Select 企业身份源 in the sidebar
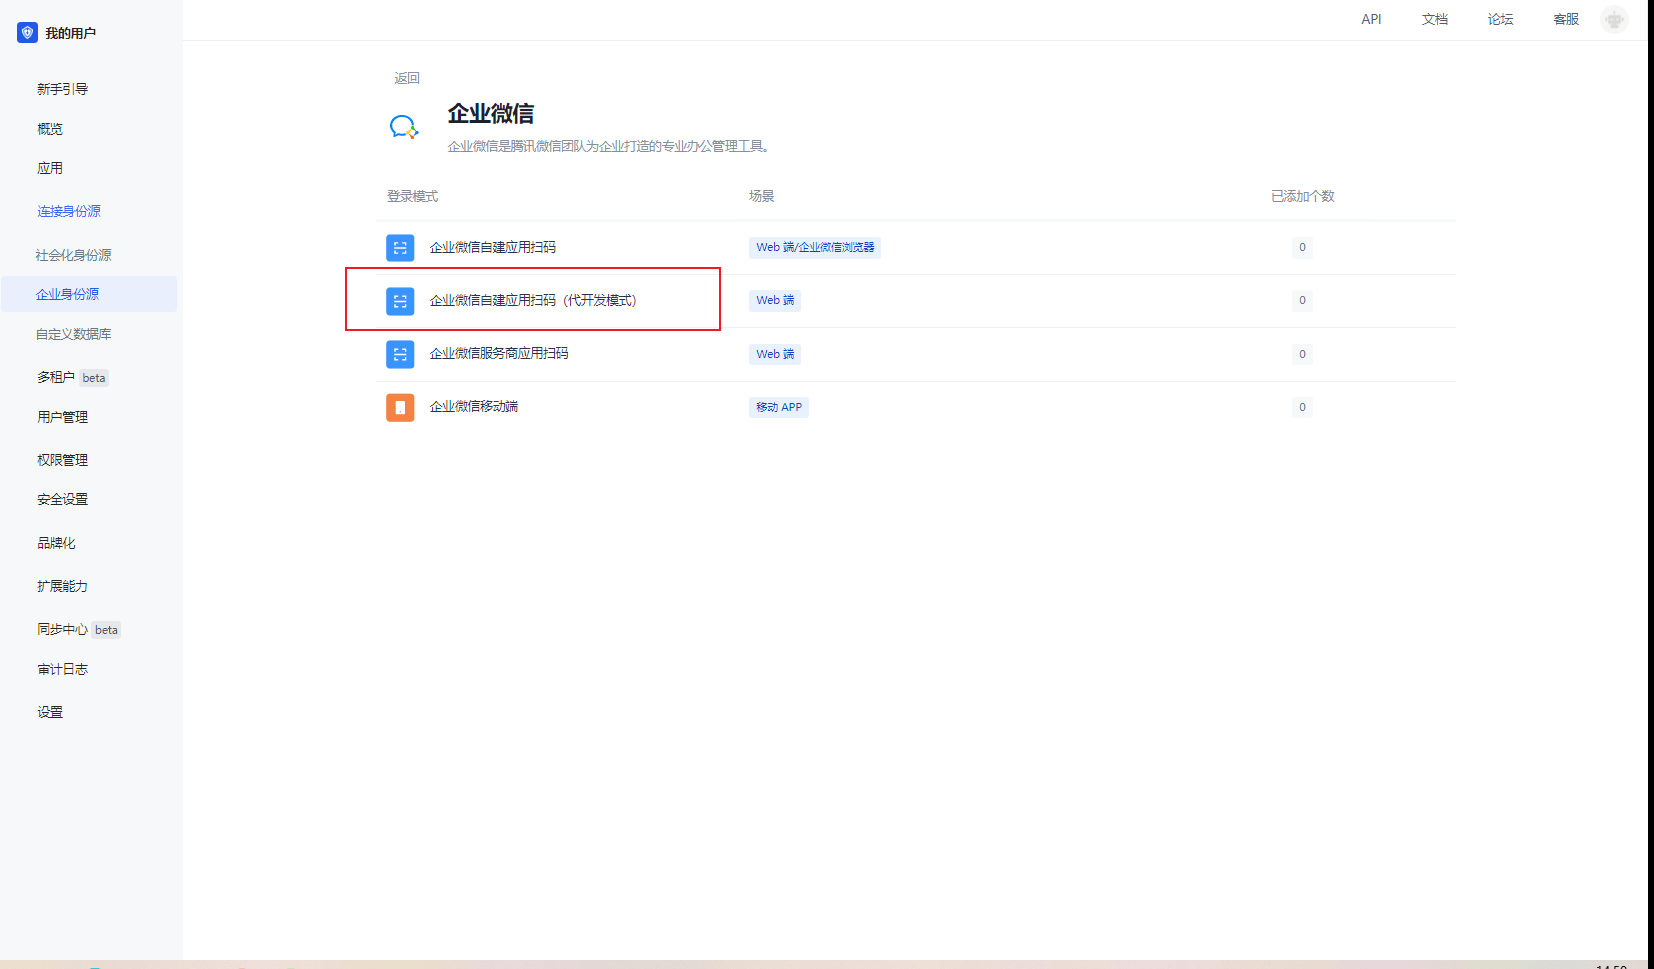Image resolution: width=1654 pixels, height=969 pixels. pyautogui.click(x=68, y=294)
